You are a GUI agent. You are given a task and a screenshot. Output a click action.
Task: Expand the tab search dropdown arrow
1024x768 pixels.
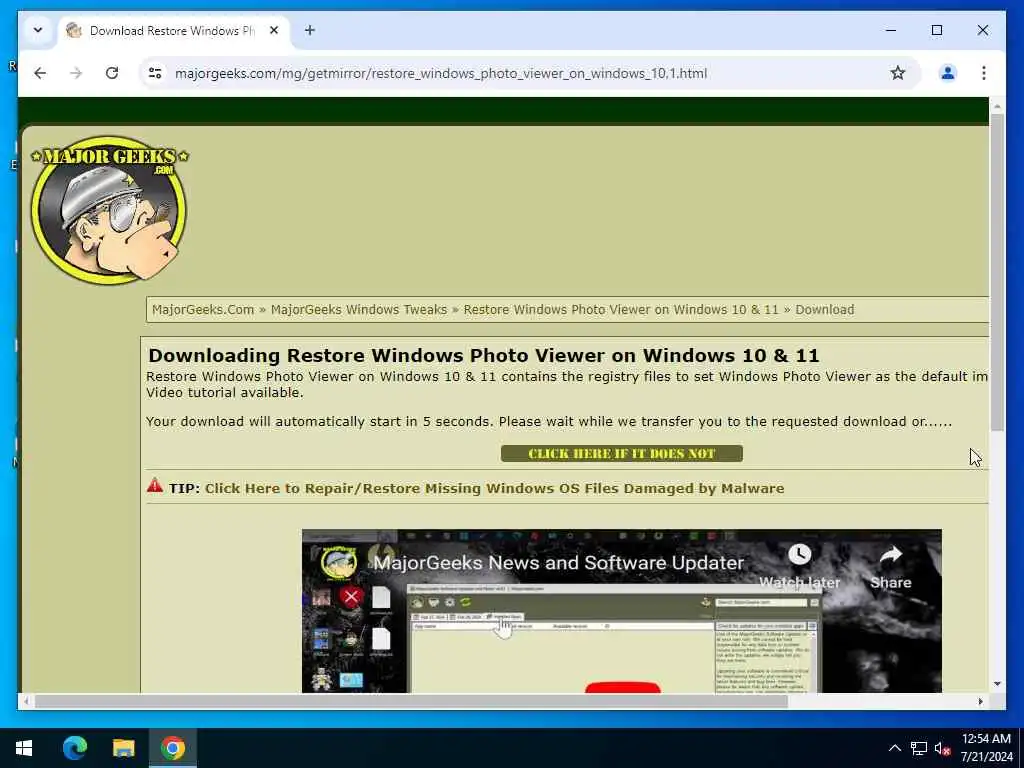click(x=38, y=30)
